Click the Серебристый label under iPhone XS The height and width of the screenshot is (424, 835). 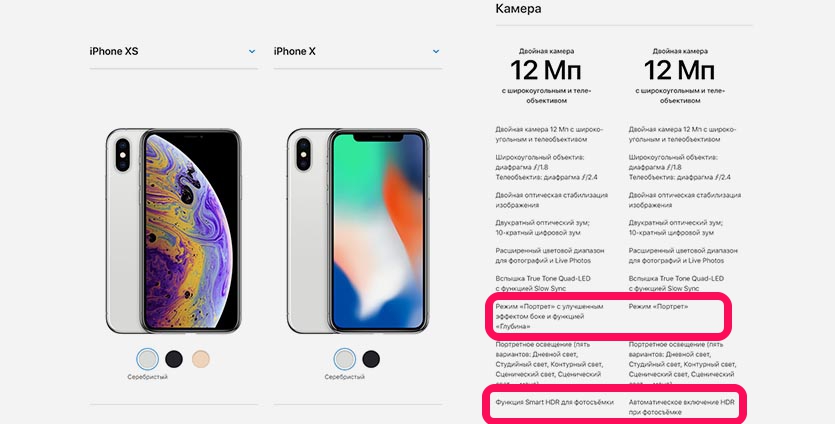[x=148, y=377]
